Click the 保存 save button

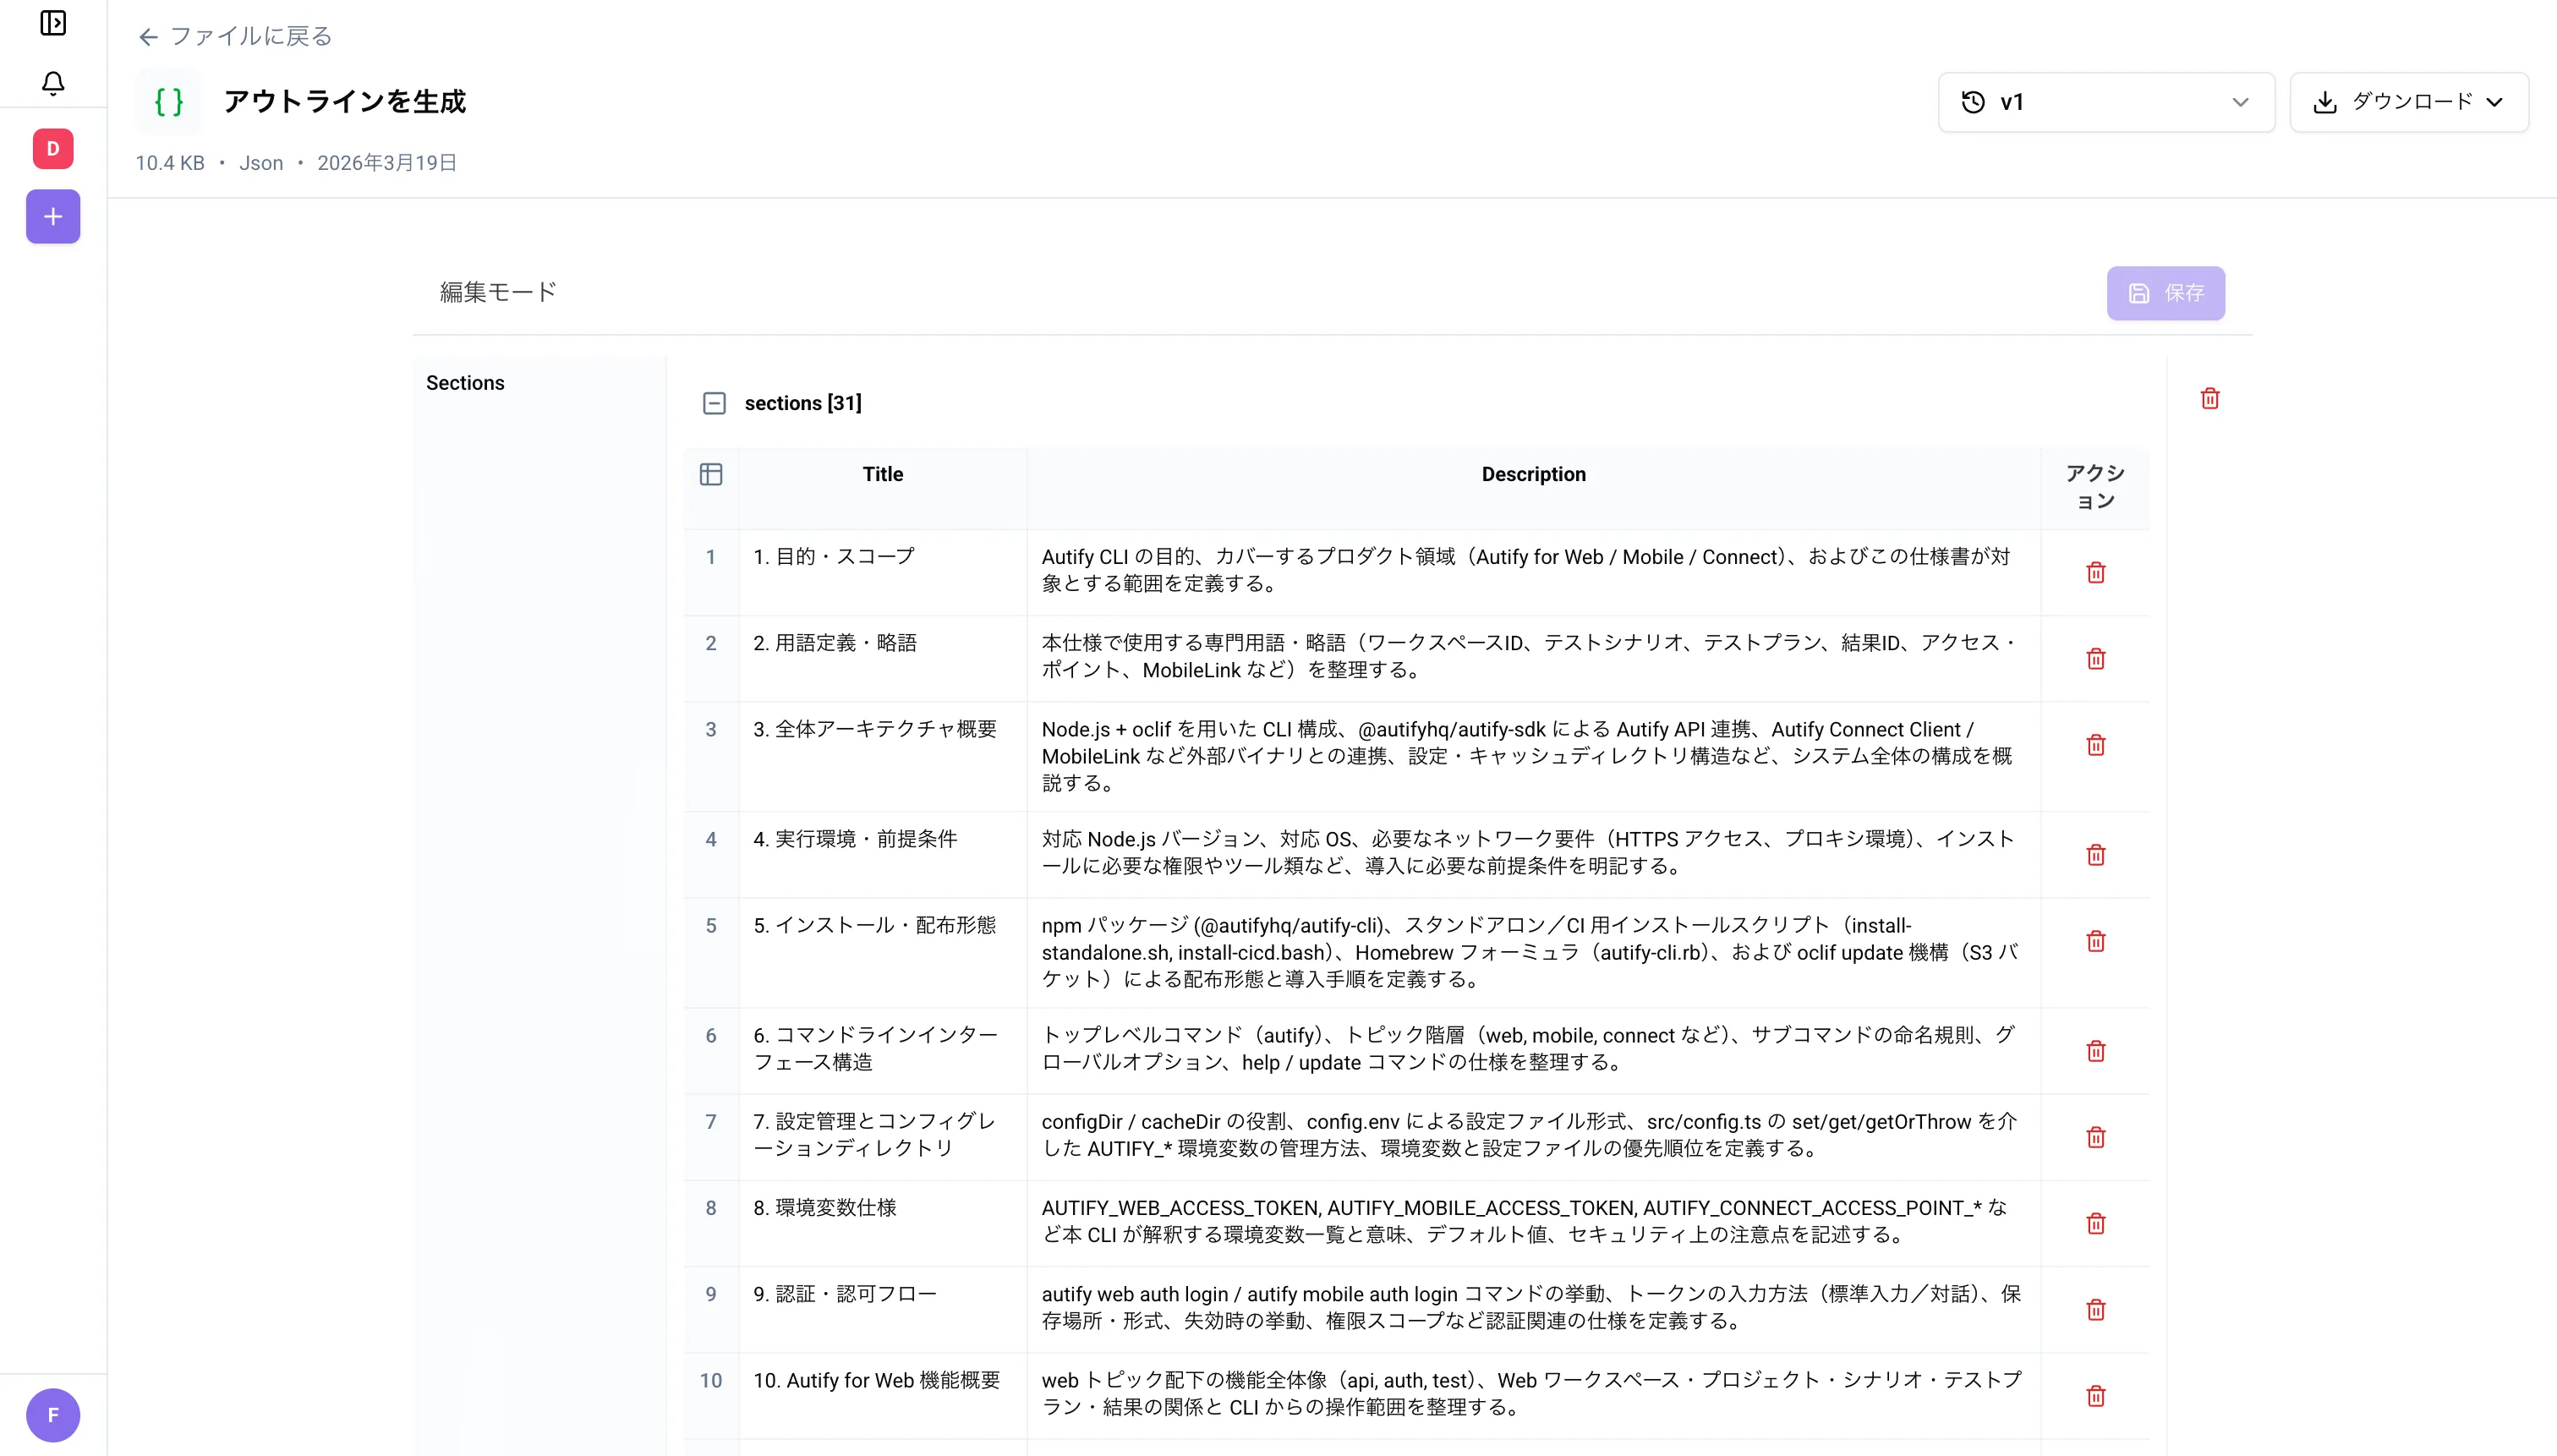coord(2165,293)
